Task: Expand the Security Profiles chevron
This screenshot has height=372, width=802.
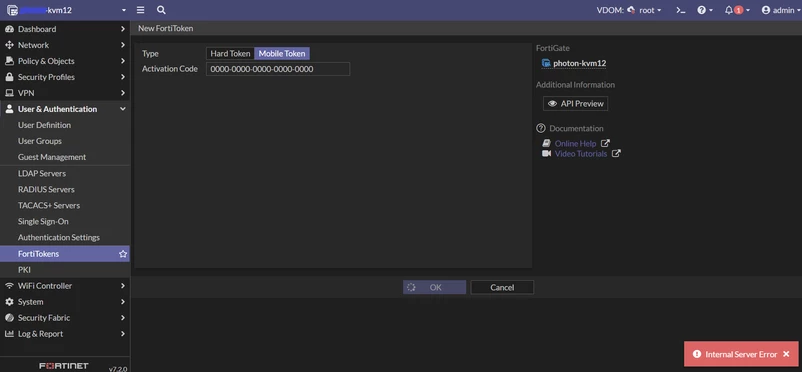Action: click(123, 77)
